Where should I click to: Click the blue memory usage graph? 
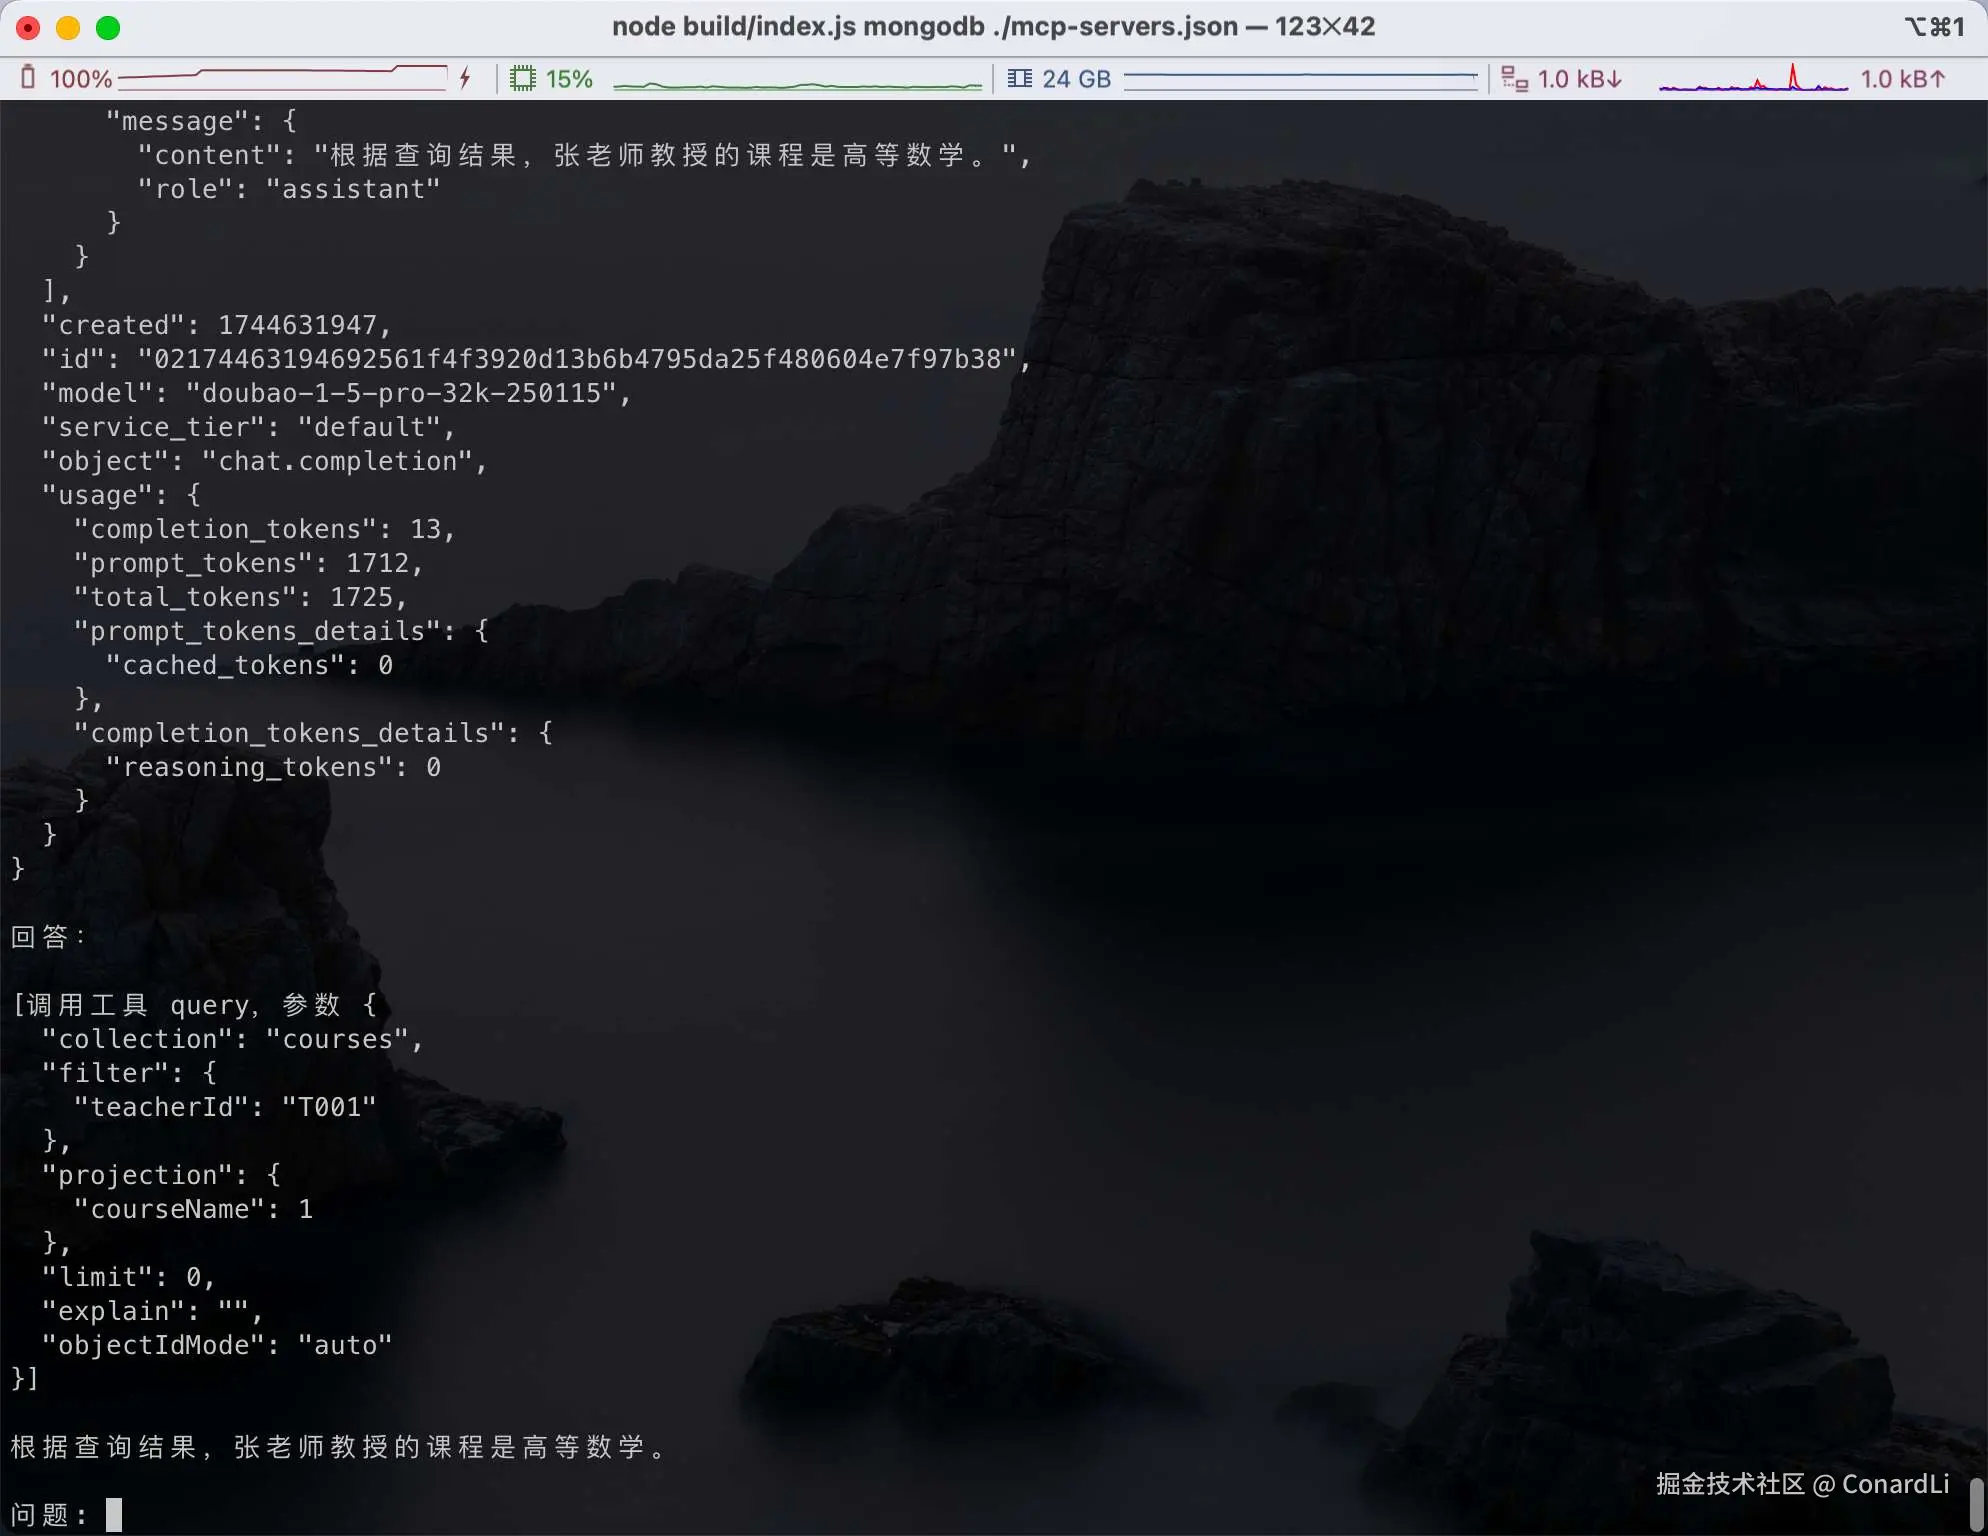[1300, 79]
